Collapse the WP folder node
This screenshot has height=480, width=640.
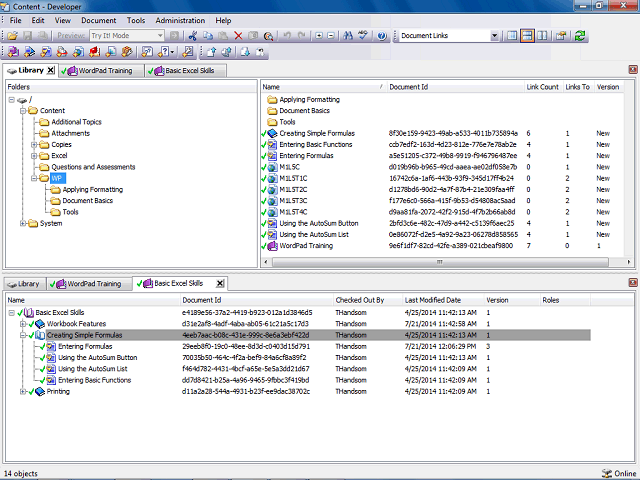coord(34,178)
